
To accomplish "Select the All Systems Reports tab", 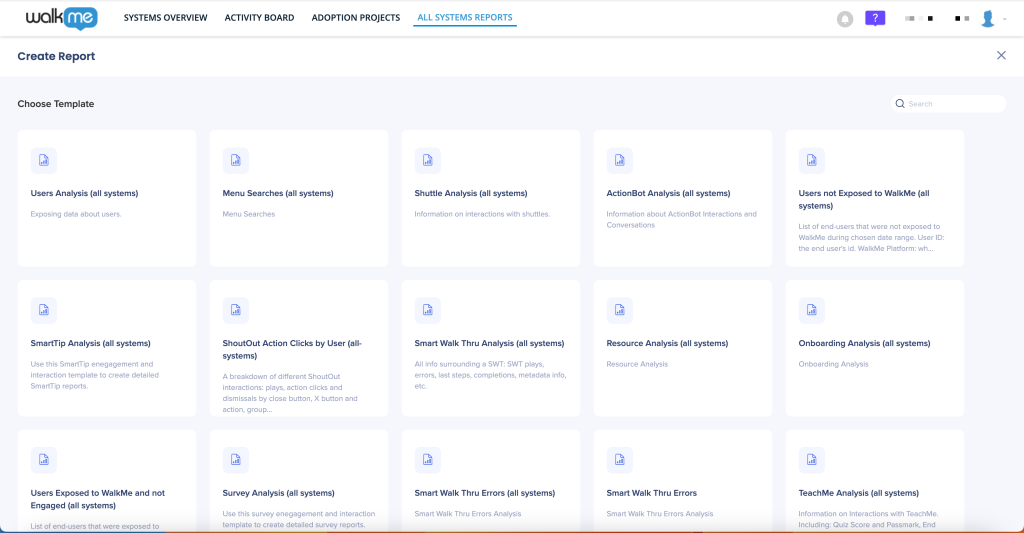I will click(465, 18).
